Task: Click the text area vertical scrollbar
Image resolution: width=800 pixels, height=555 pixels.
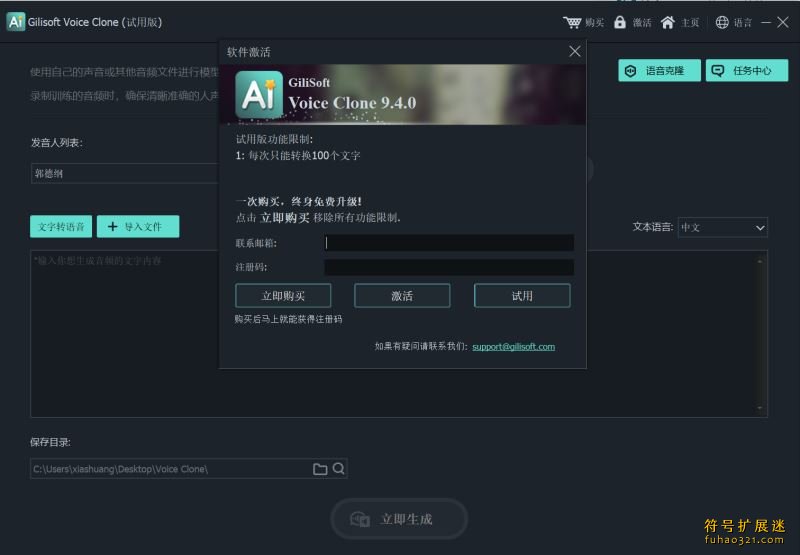Action: [x=760, y=334]
